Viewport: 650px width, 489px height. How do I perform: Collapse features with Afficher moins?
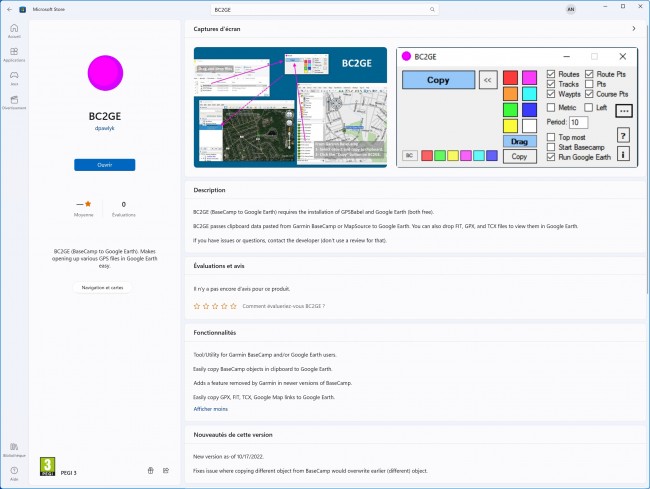211,409
